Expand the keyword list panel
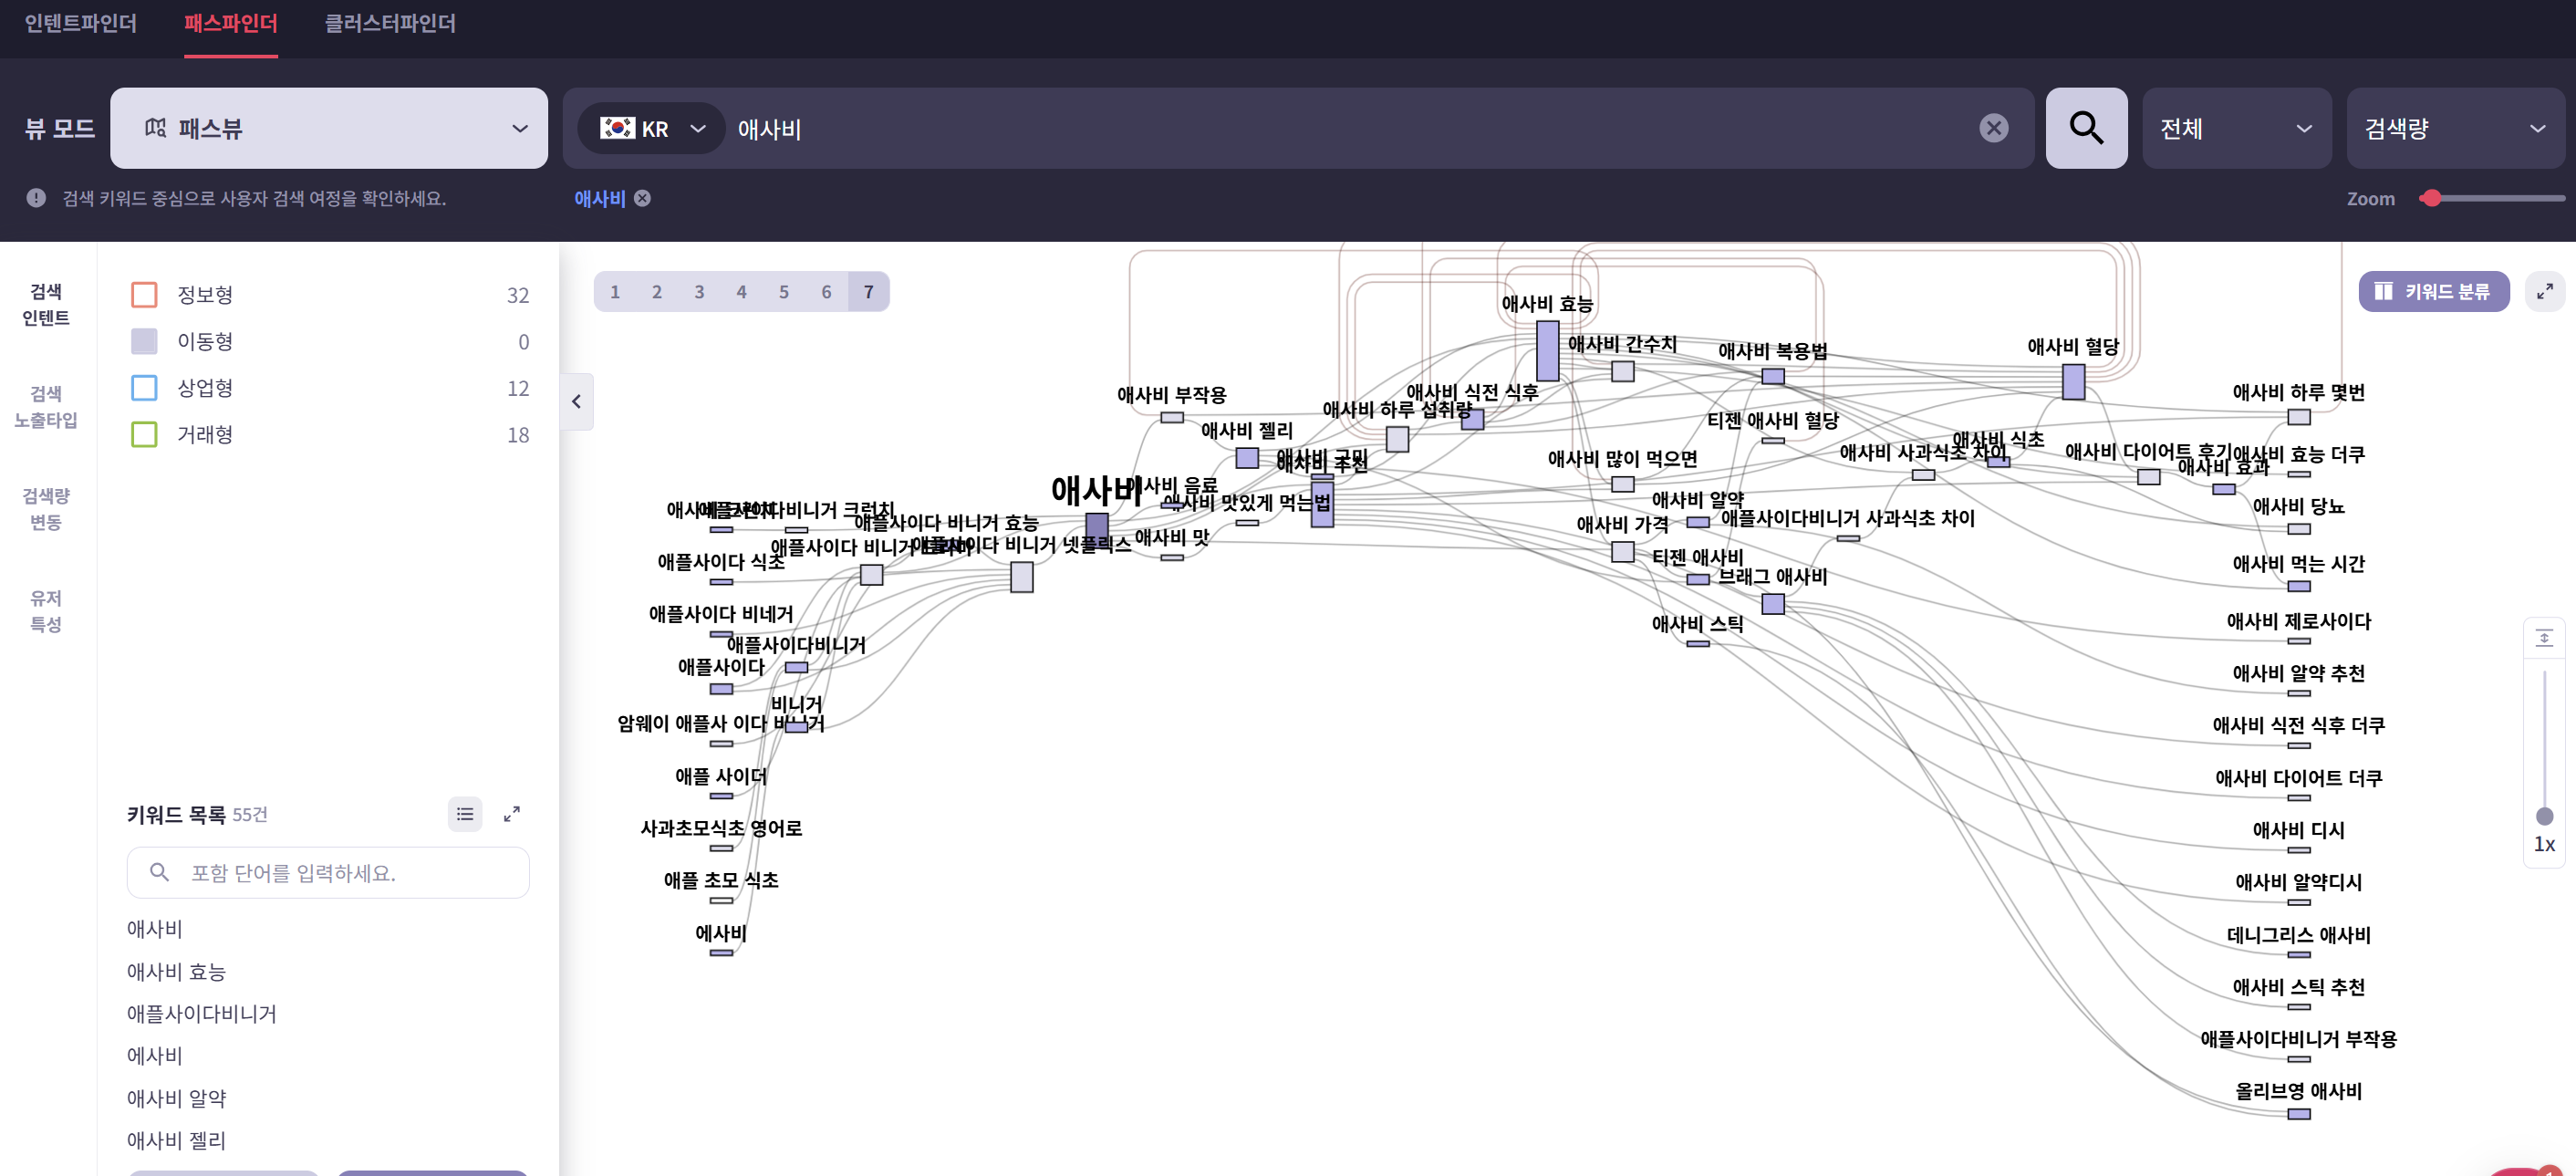This screenshot has width=2576, height=1176. [x=511, y=814]
